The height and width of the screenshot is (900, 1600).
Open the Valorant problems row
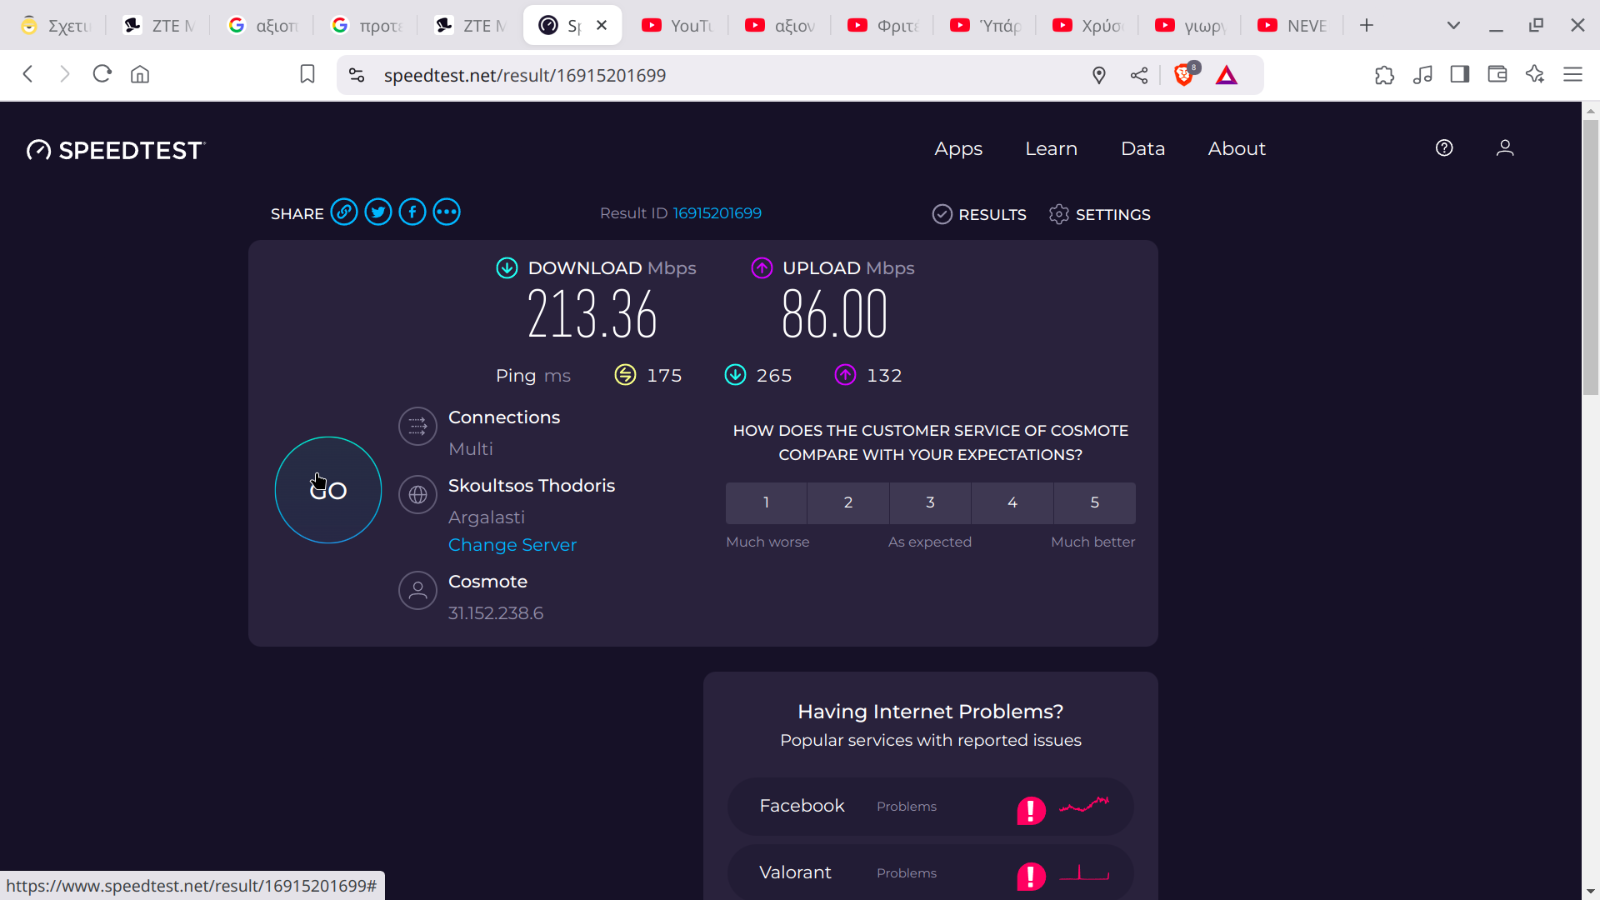click(930, 873)
